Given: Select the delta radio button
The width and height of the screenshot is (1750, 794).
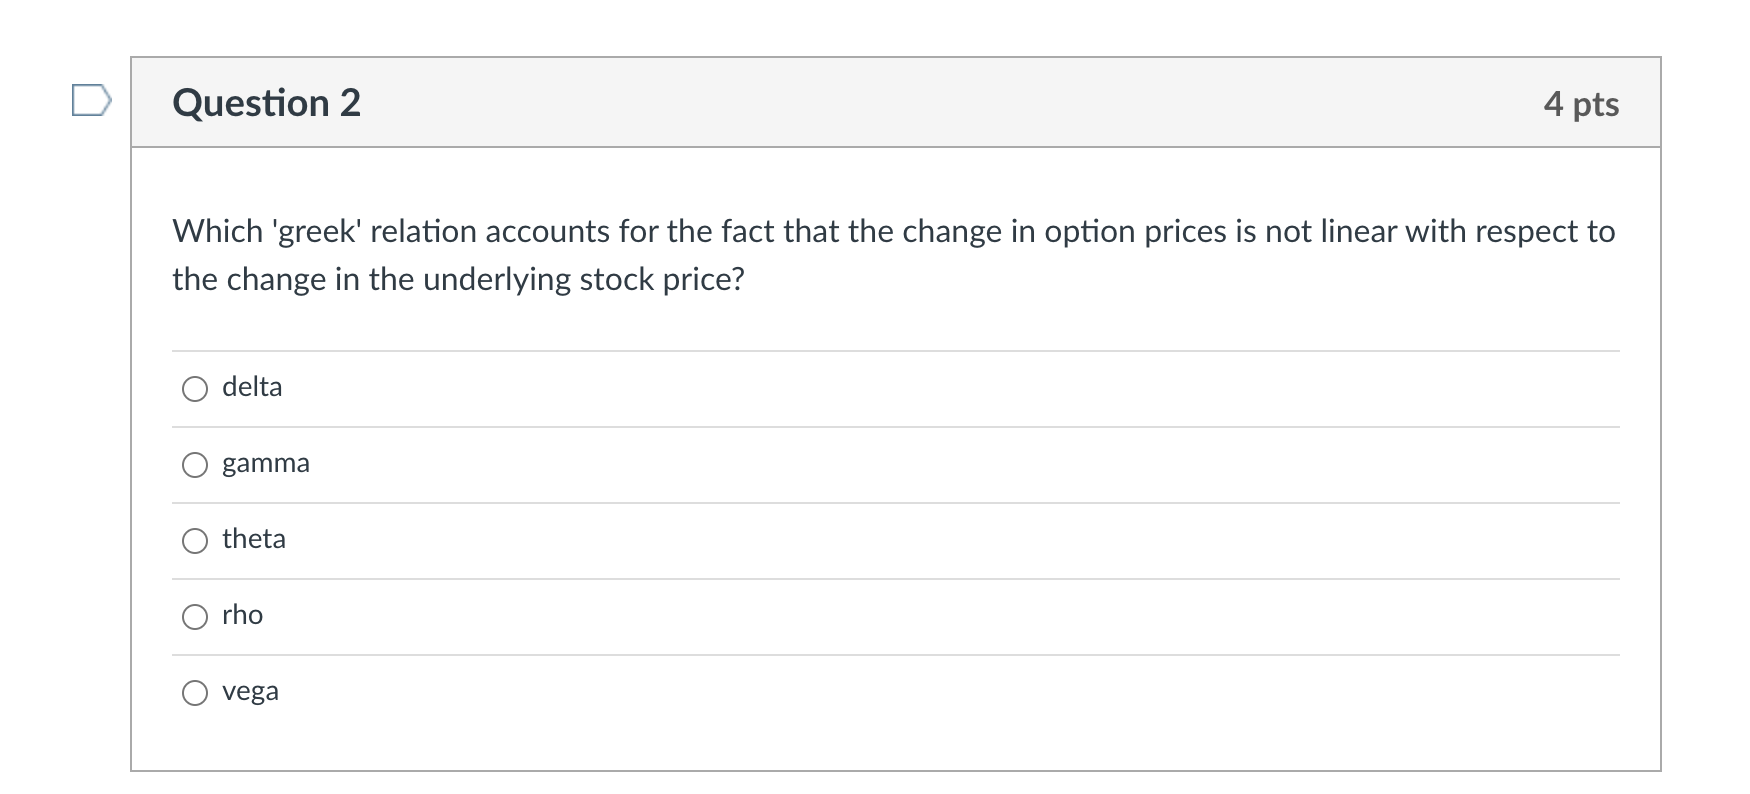Looking at the screenshot, I should pyautogui.click(x=196, y=389).
